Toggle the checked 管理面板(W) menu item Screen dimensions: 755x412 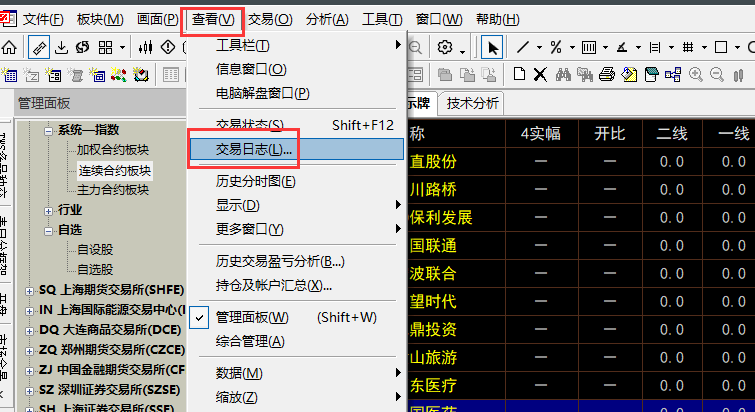[x=297, y=318]
